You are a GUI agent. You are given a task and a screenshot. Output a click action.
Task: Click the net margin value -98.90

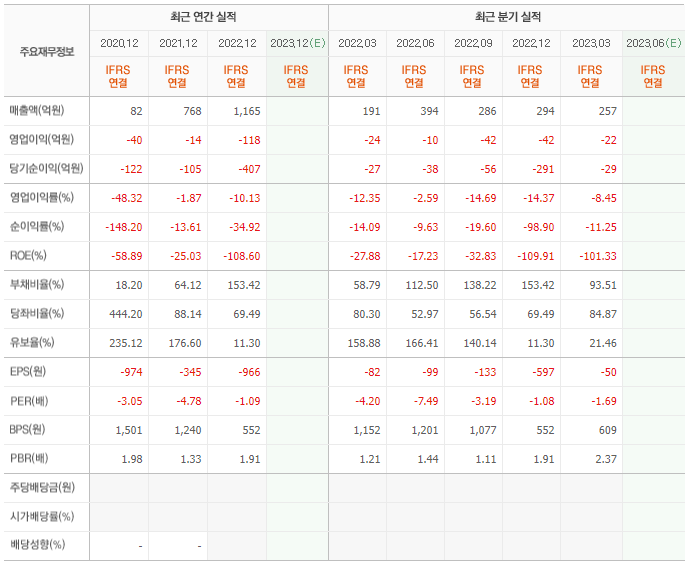pyautogui.click(x=538, y=227)
